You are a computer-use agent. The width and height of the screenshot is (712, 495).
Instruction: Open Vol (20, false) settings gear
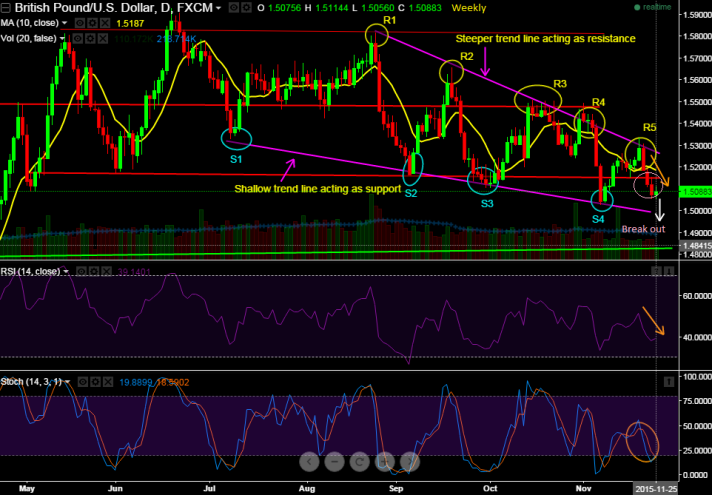(90, 38)
